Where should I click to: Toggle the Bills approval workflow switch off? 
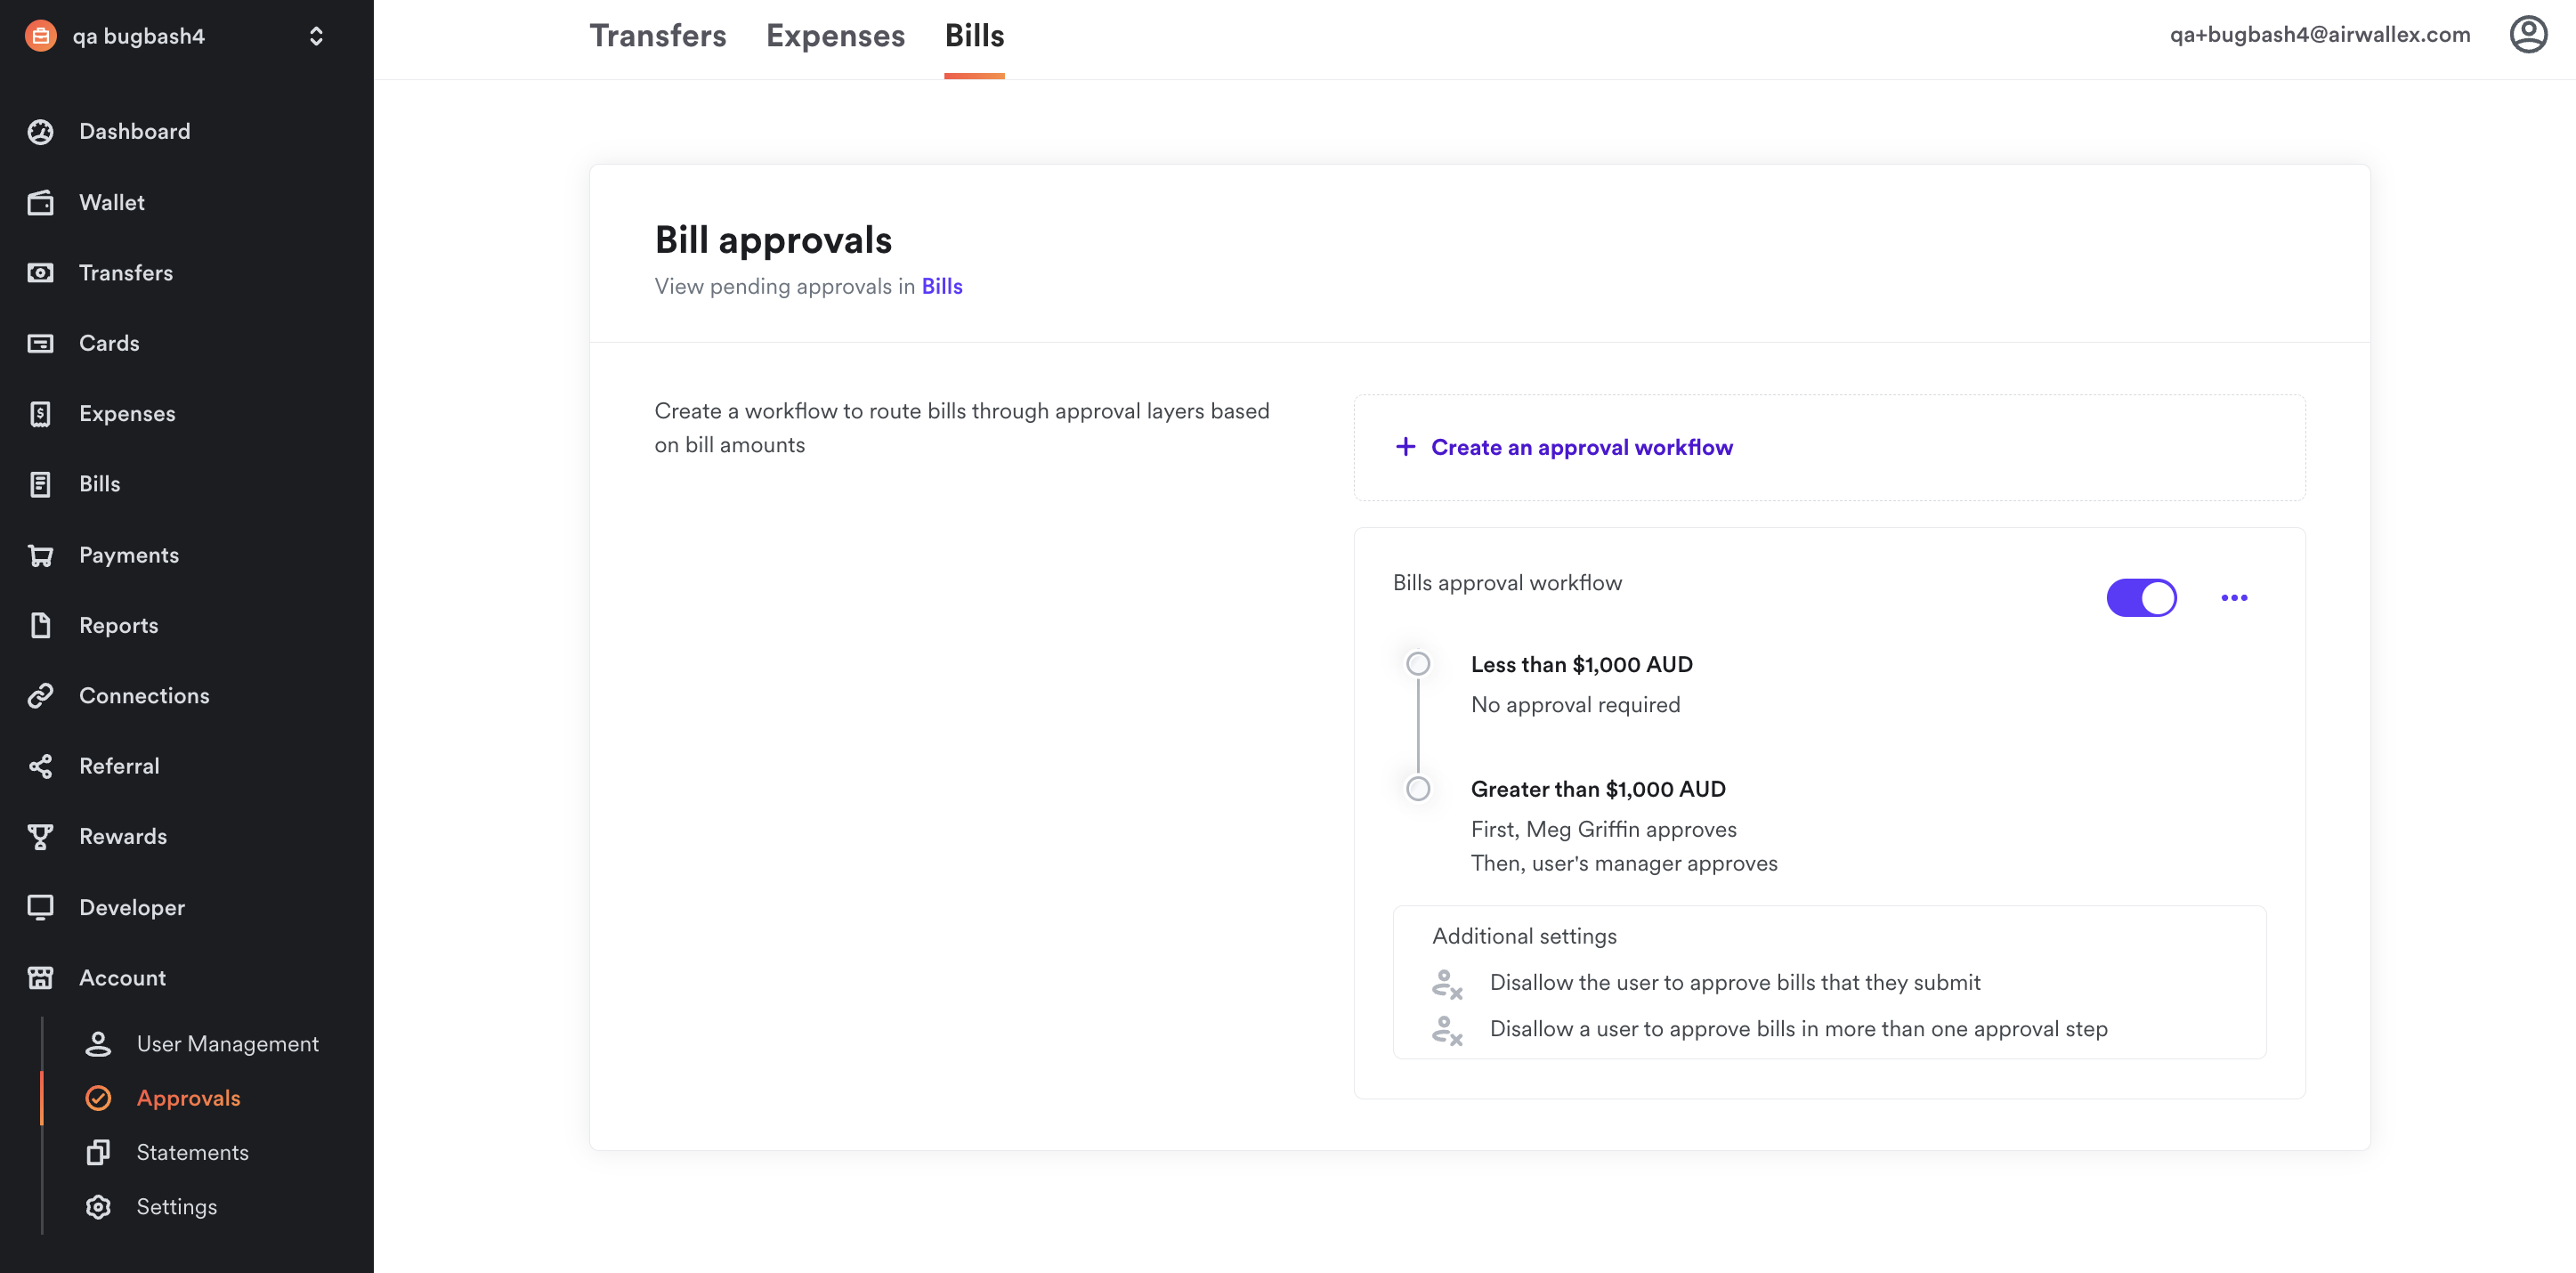(x=2141, y=598)
